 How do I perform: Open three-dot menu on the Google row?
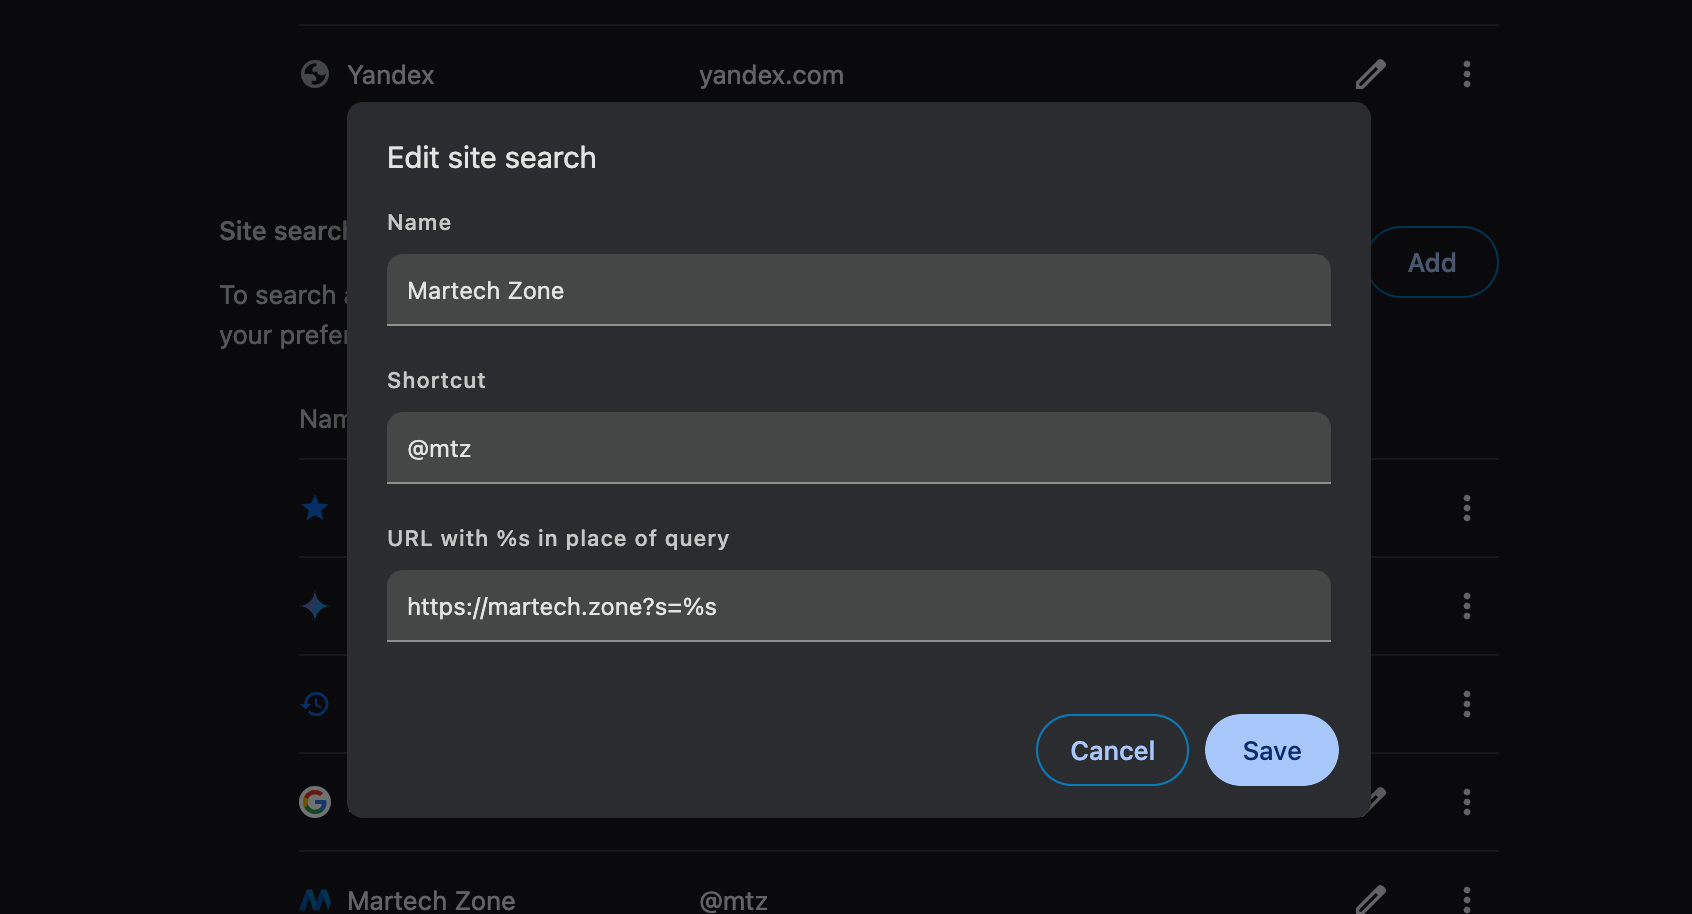coord(1466,802)
